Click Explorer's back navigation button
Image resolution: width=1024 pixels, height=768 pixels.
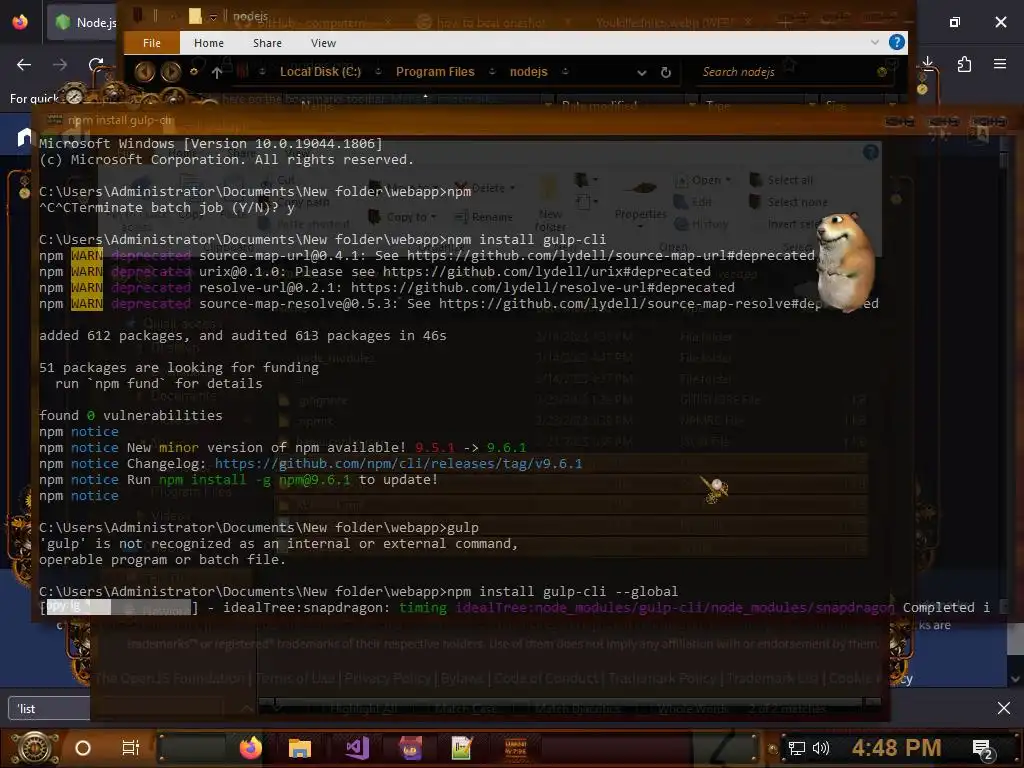tap(144, 71)
